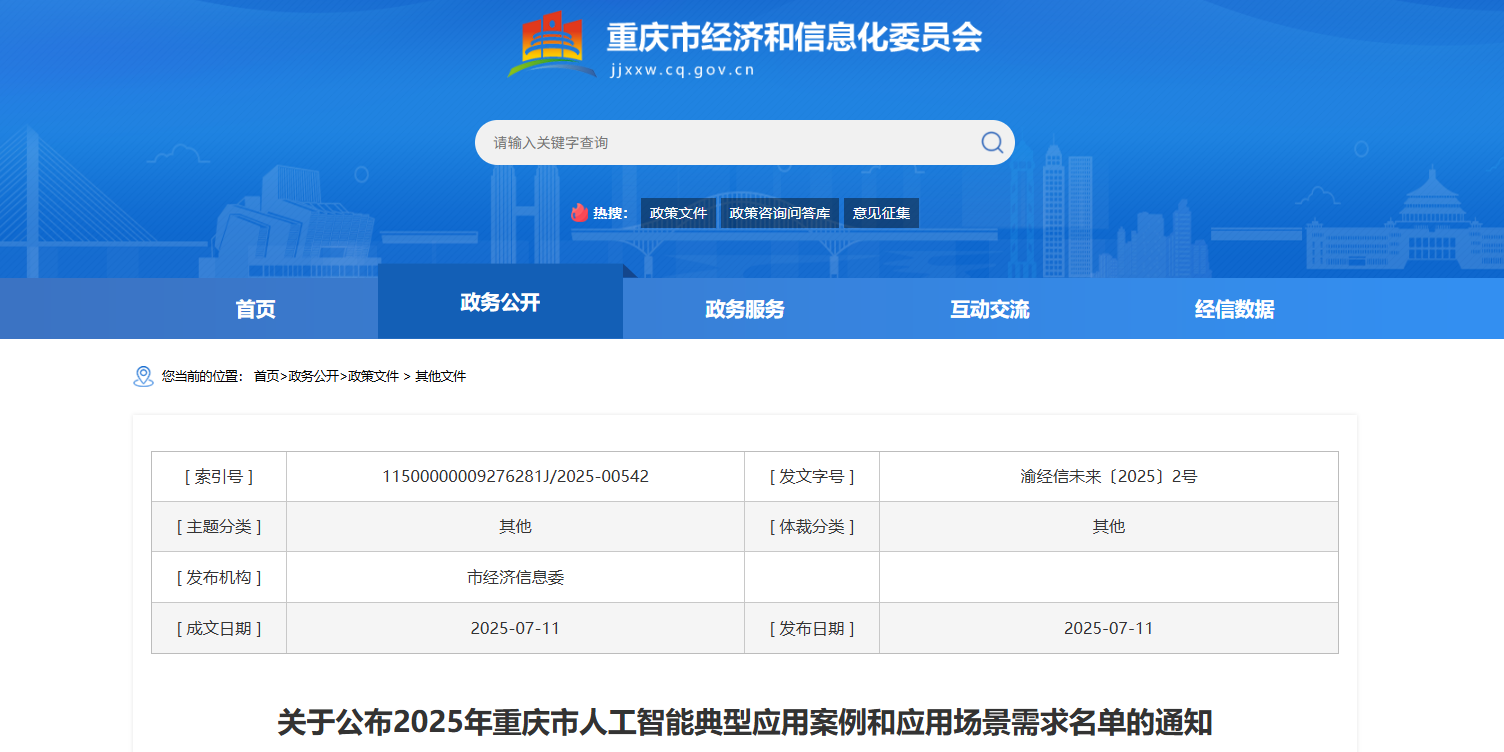
Task: Open the 互动交流 navigation tab
Action: click(x=990, y=309)
